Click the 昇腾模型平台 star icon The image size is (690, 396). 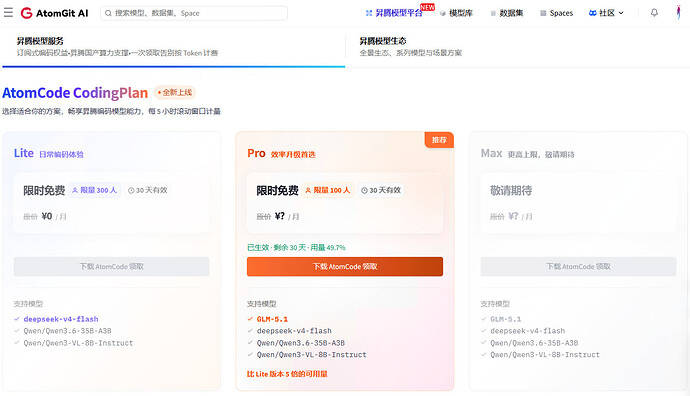click(x=369, y=13)
